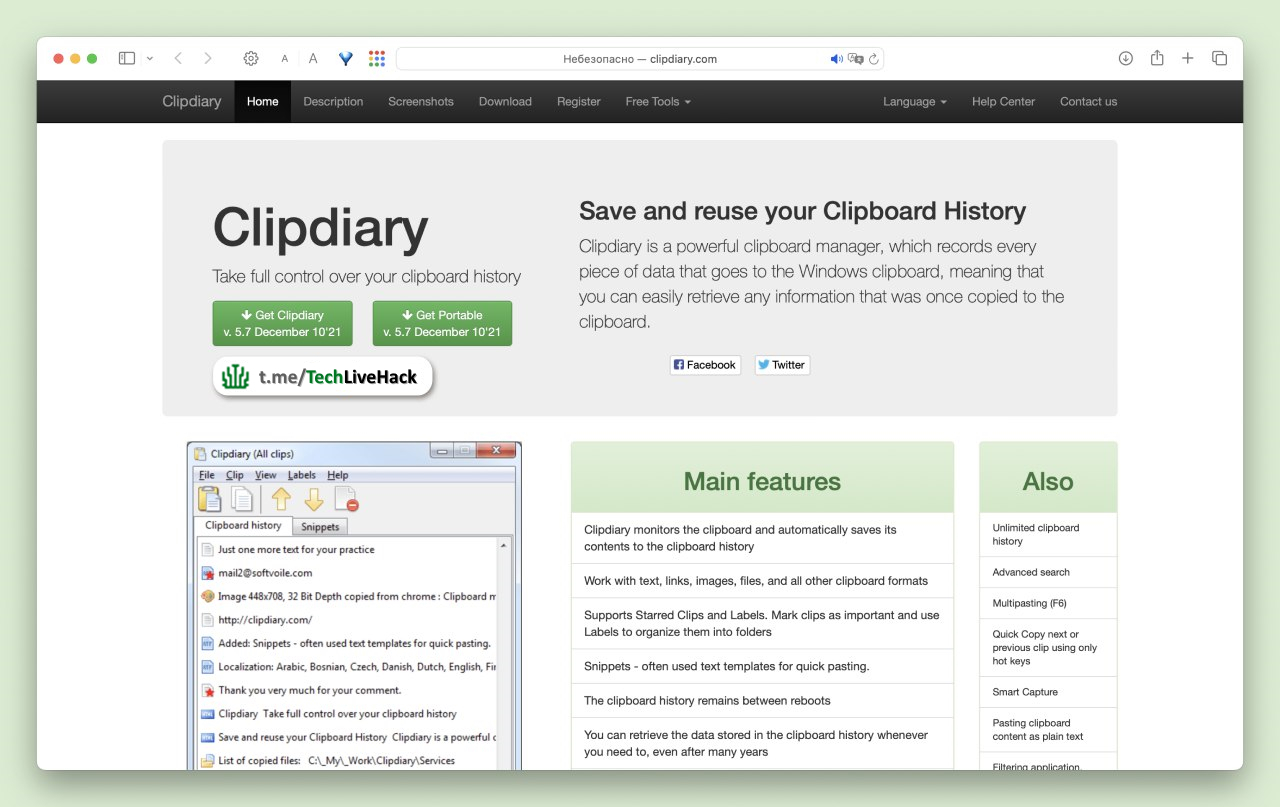Go forward with the right arrow
Screen dimensions: 1280x807
208,59
